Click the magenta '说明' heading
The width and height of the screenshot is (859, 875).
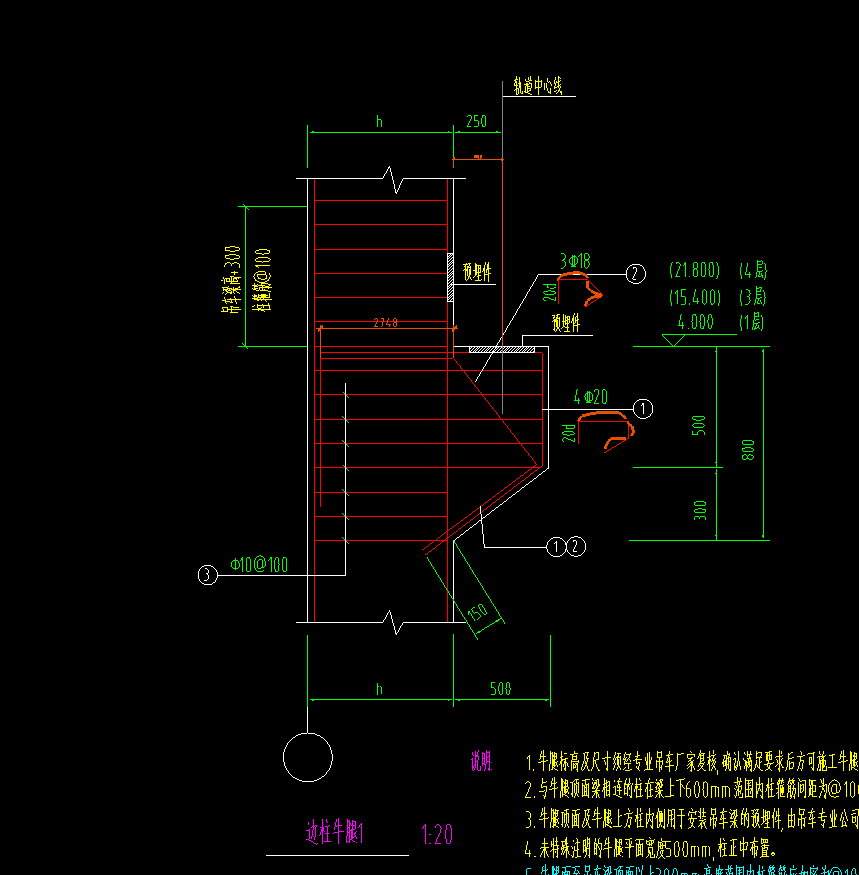click(x=481, y=761)
